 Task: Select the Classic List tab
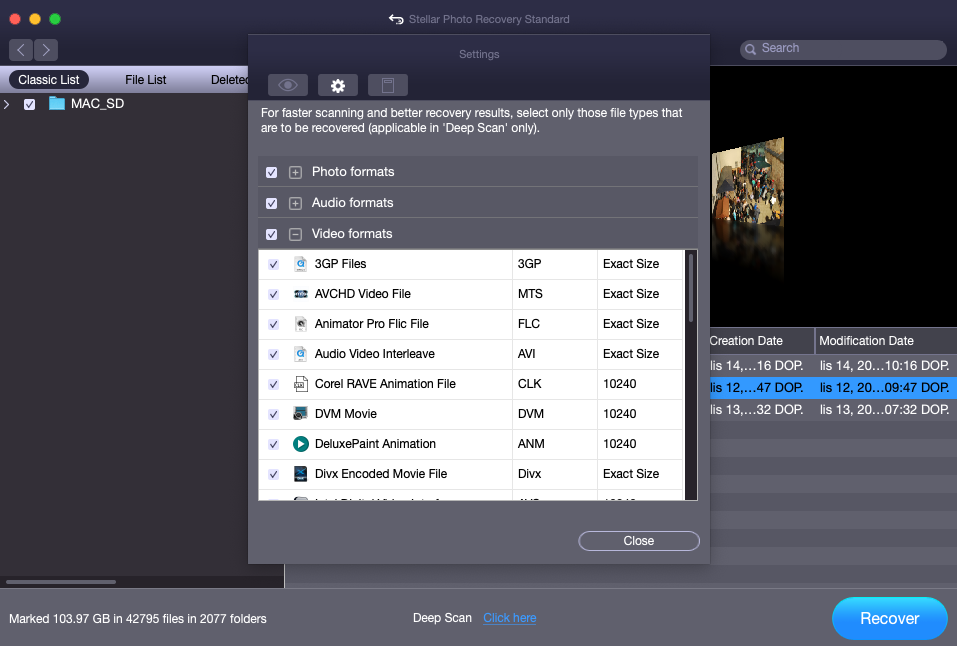point(49,80)
